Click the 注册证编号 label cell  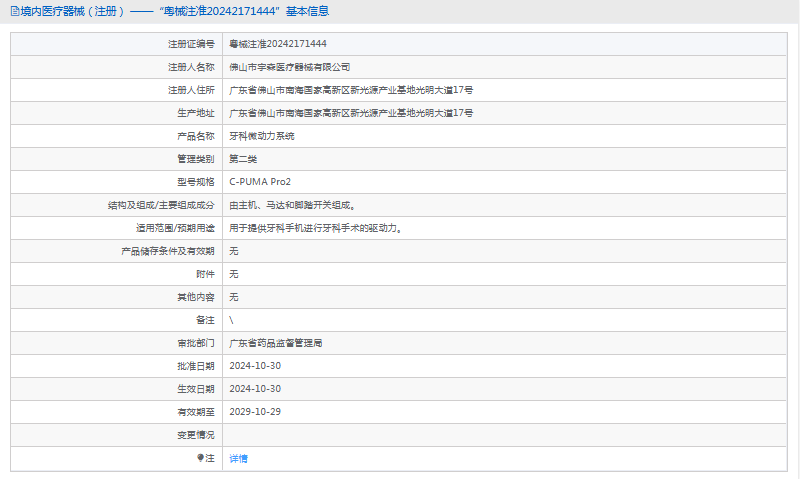click(117, 44)
